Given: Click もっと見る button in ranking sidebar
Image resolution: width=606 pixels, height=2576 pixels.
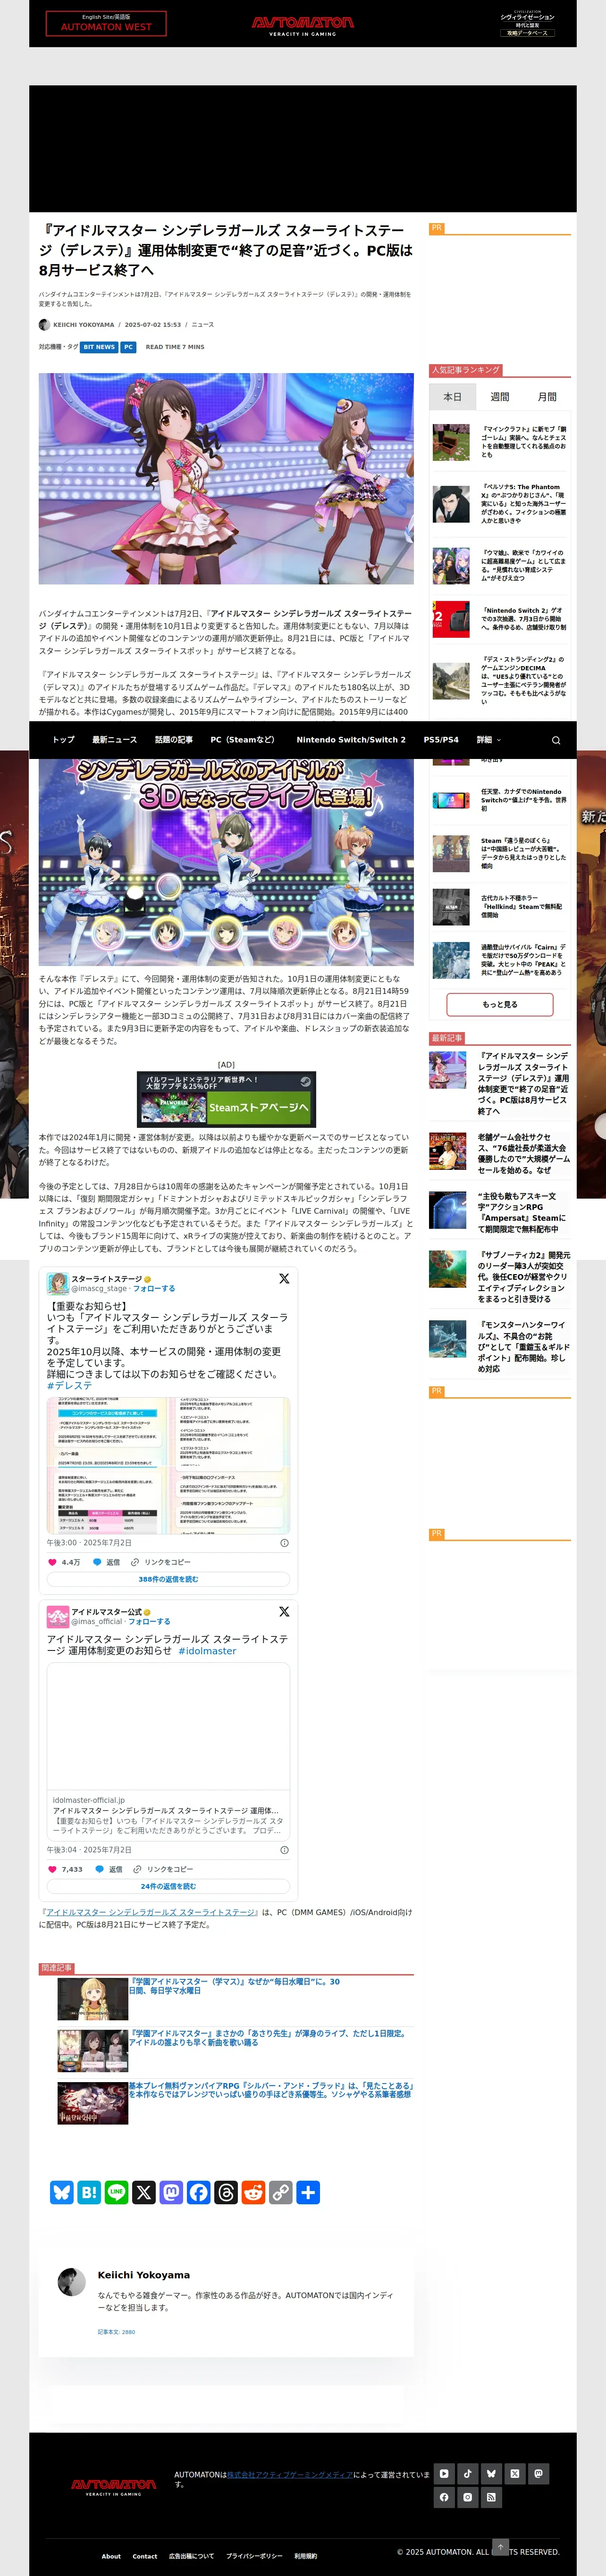Looking at the screenshot, I should pyautogui.click(x=500, y=1004).
